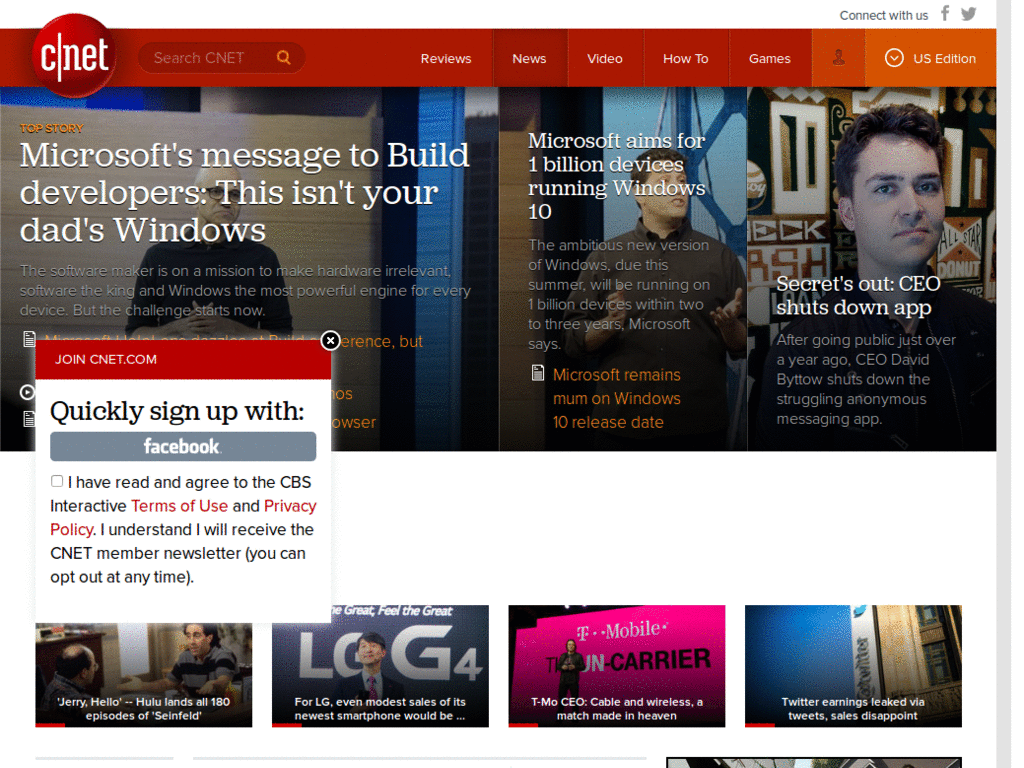The width and height of the screenshot is (1024, 768).
Task: Open the Microsoft's message to Build headline
Action: 244,192
